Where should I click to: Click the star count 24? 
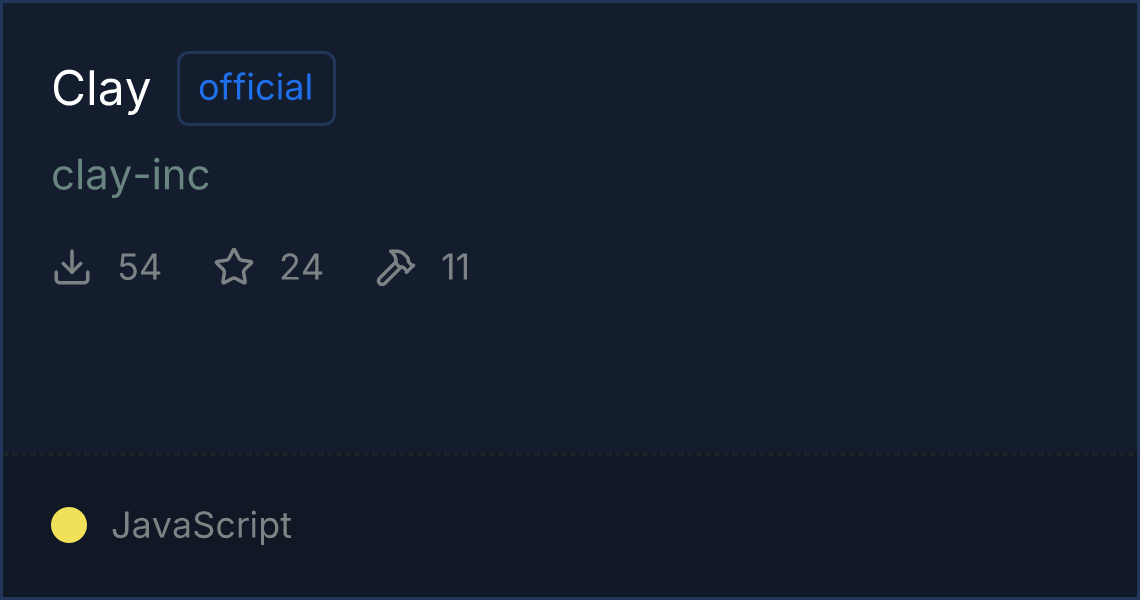[x=301, y=268]
